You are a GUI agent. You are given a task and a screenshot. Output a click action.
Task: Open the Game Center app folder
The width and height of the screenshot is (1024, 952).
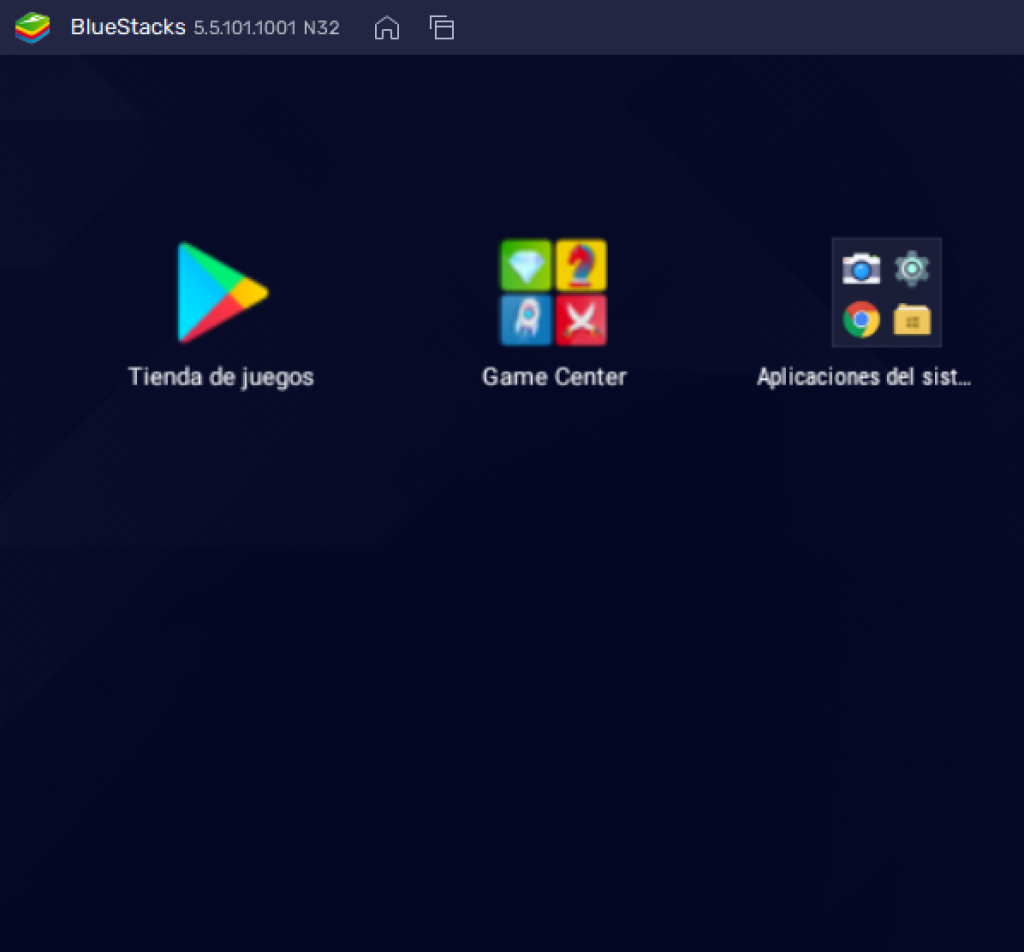(x=554, y=292)
